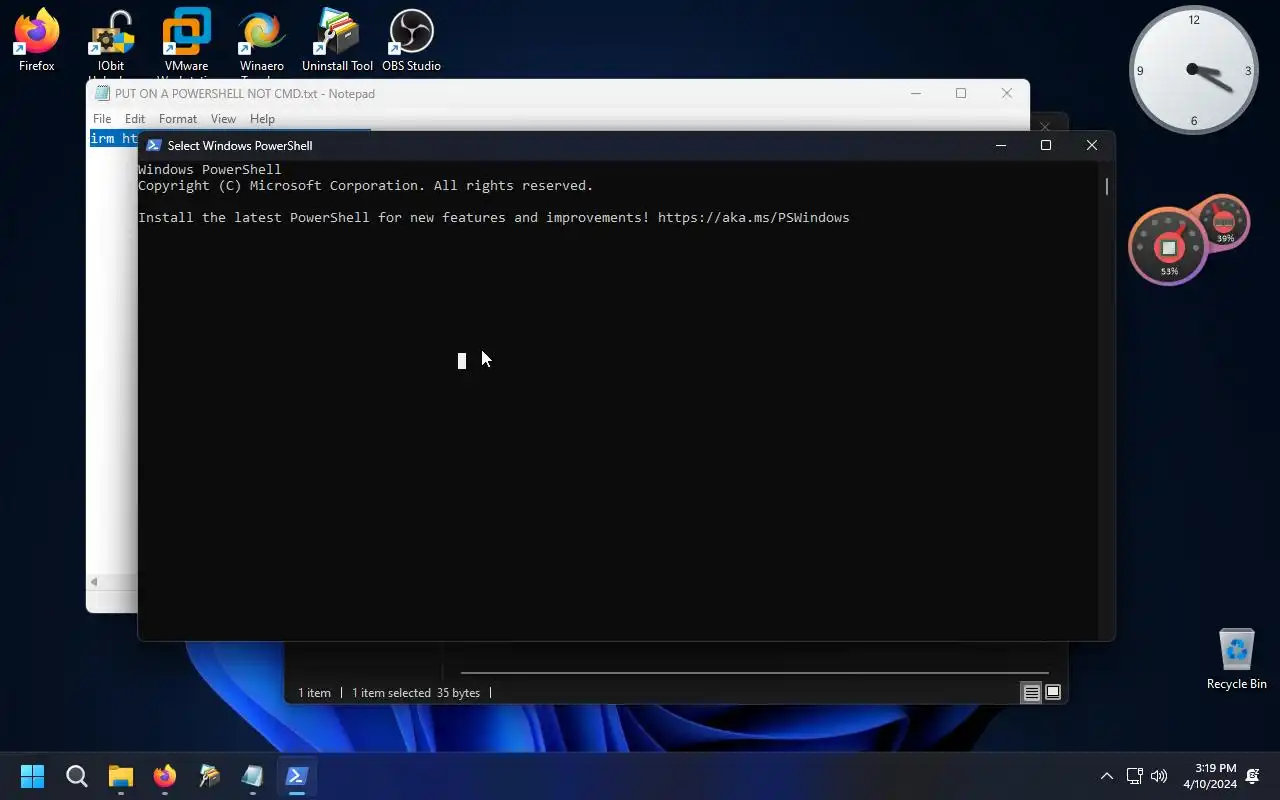Screen dimensions: 1280x800
Task: Minimize the Notepad window
Action: coord(915,93)
